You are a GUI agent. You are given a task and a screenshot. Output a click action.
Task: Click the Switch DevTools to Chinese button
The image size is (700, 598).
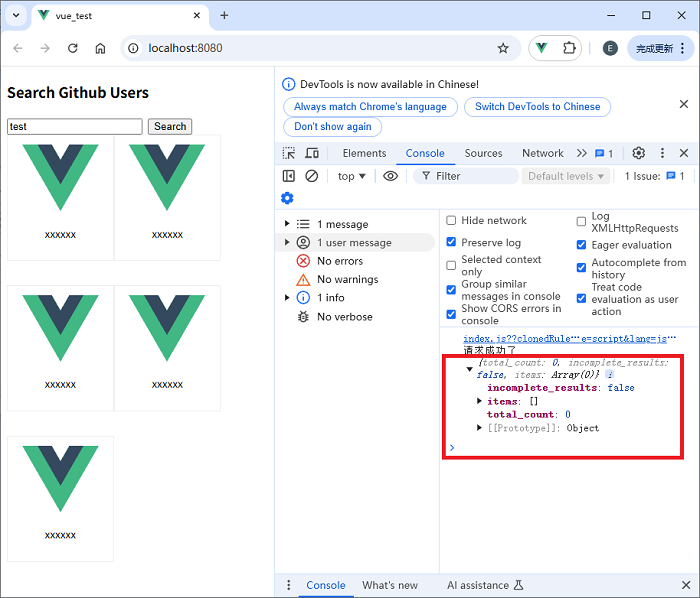pyautogui.click(x=538, y=107)
